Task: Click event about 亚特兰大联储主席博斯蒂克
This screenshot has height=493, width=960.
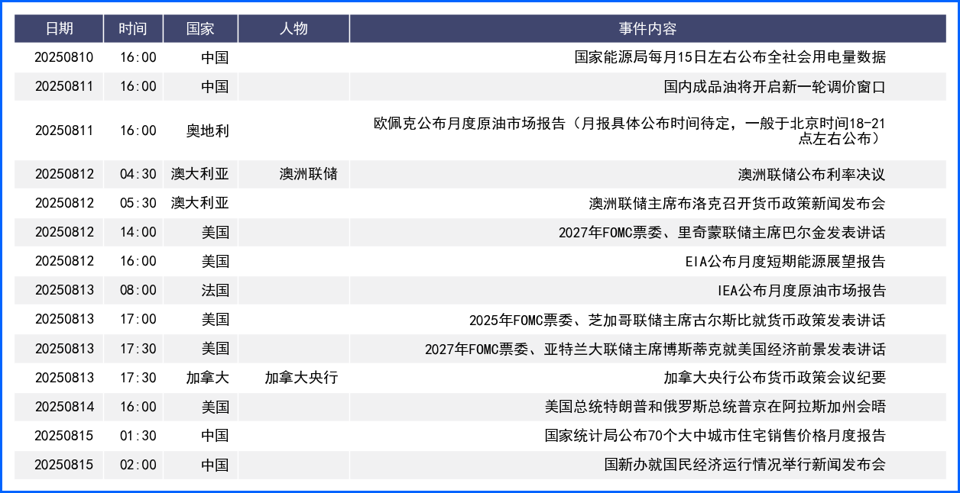Action: (x=655, y=349)
